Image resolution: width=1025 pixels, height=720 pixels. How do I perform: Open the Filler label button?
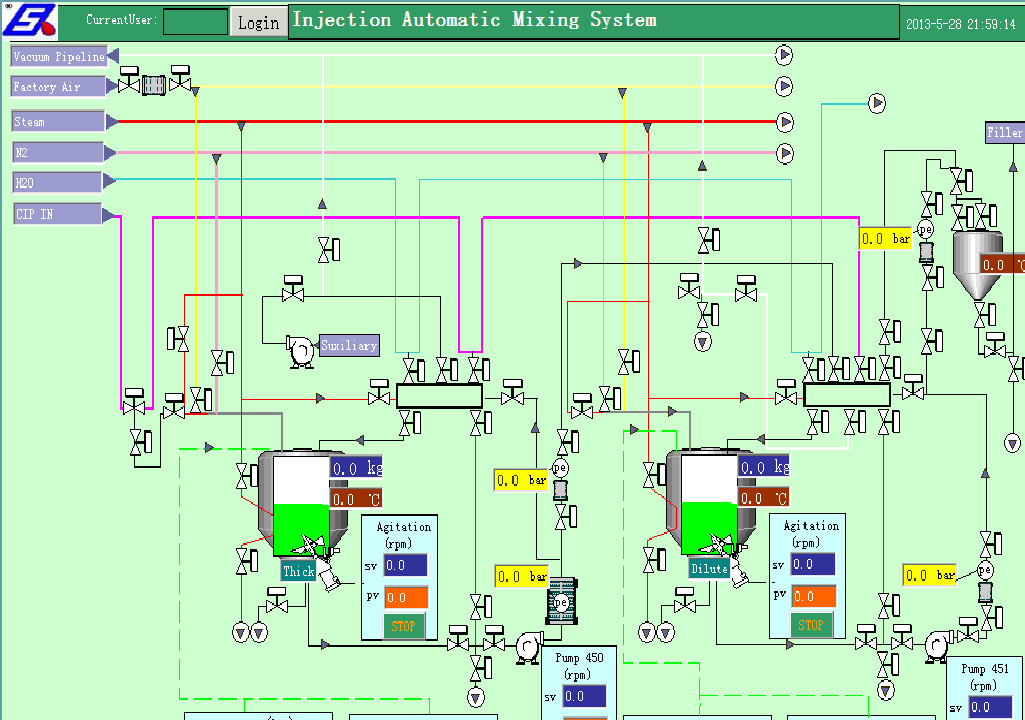coord(1004,132)
